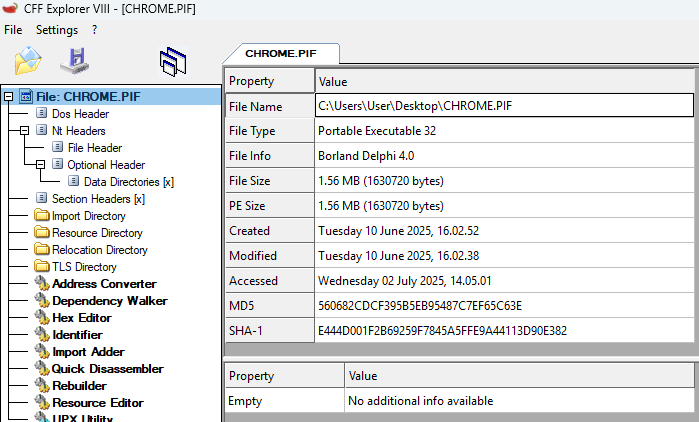Click the Resource Editor gear icon
The width and height of the screenshot is (699, 422).
pos(42,402)
